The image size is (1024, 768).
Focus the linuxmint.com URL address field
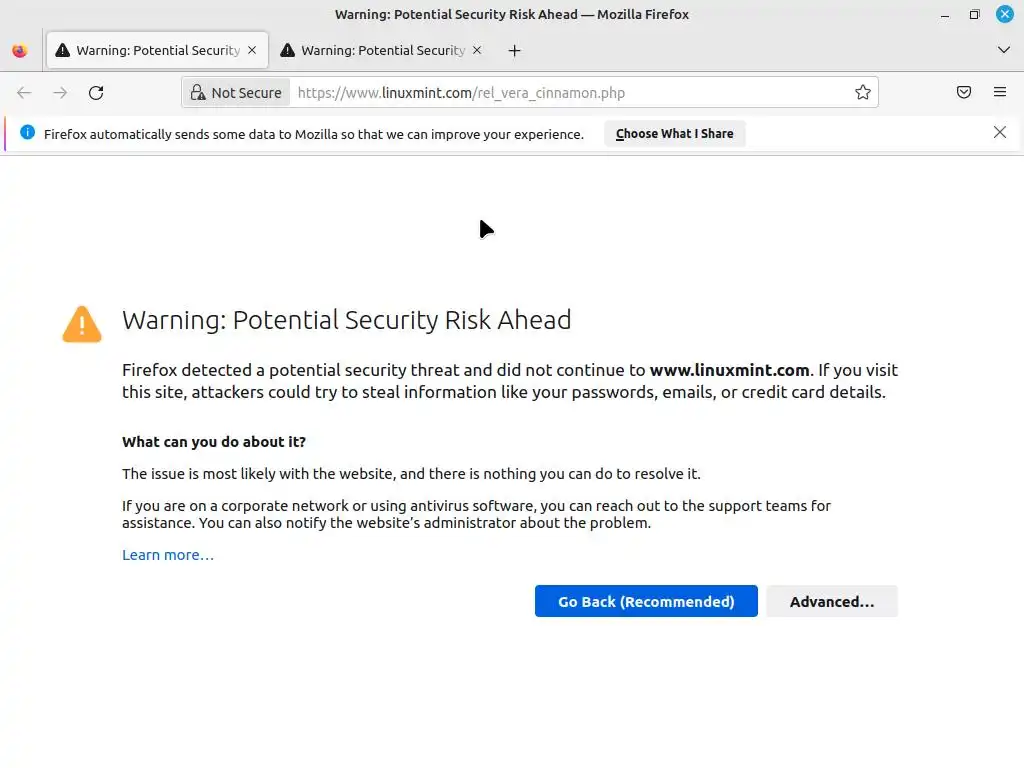pyautogui.click(x=560, y=93)
